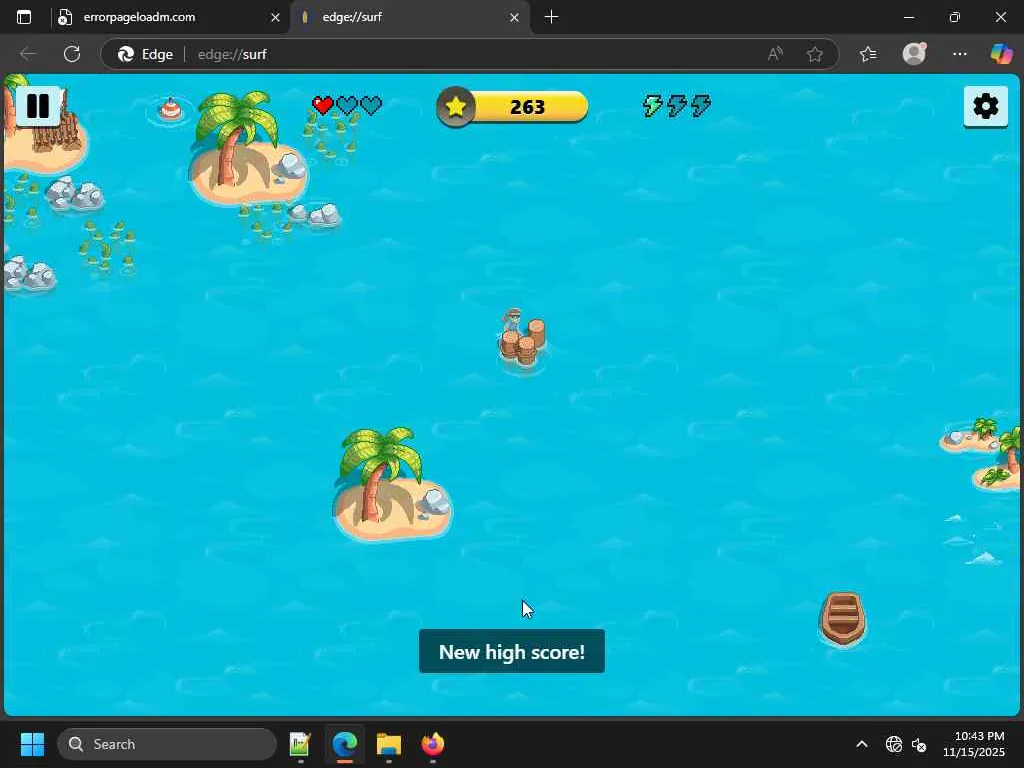
Task: Open the tab actions menu icon
Action: (x=24, y=17)
